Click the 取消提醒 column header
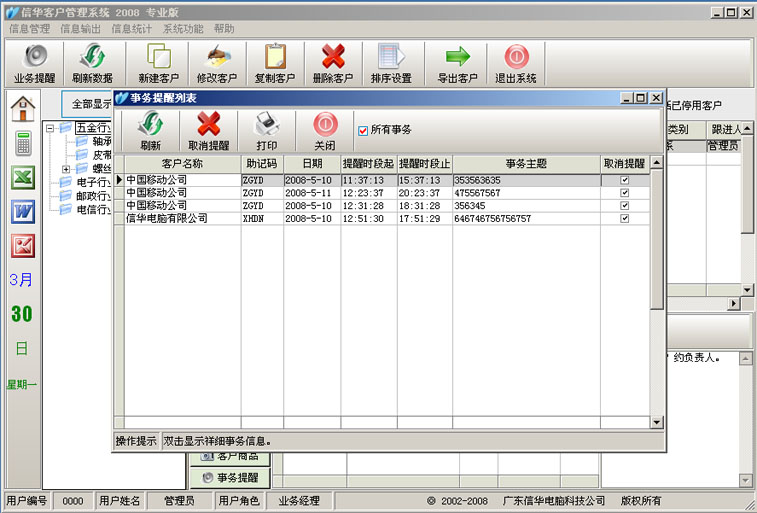Screen dimensions: 757x513 [x=625, y=164]
